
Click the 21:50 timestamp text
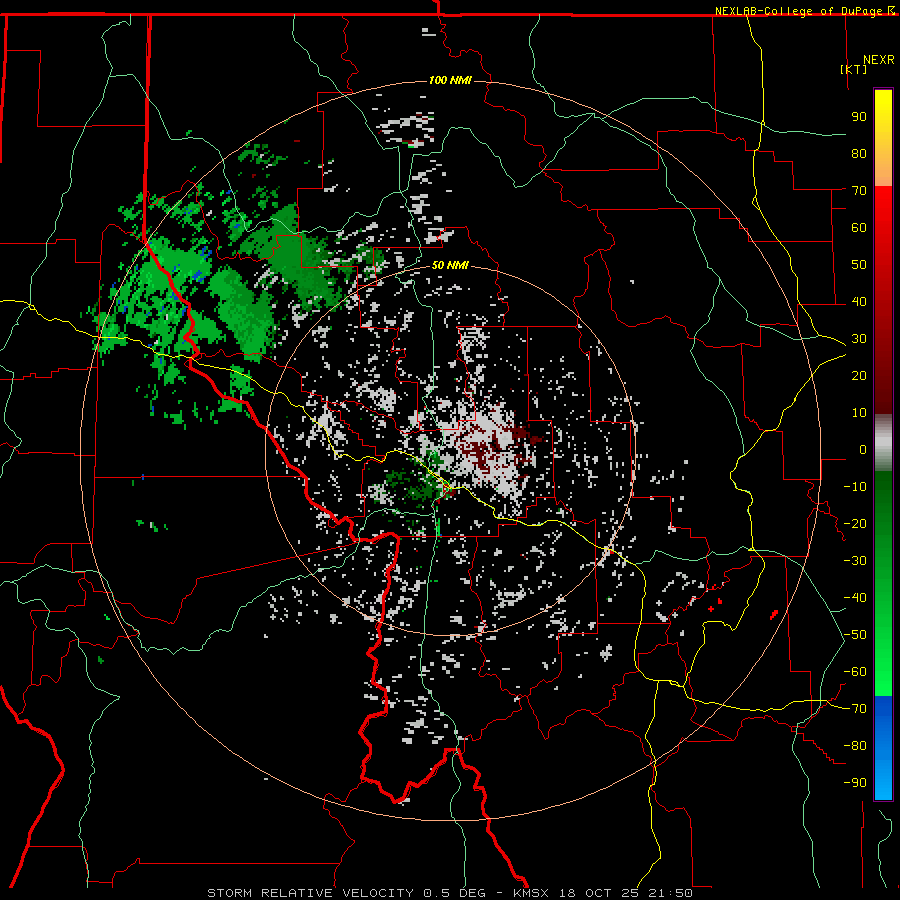coord(670,893)
